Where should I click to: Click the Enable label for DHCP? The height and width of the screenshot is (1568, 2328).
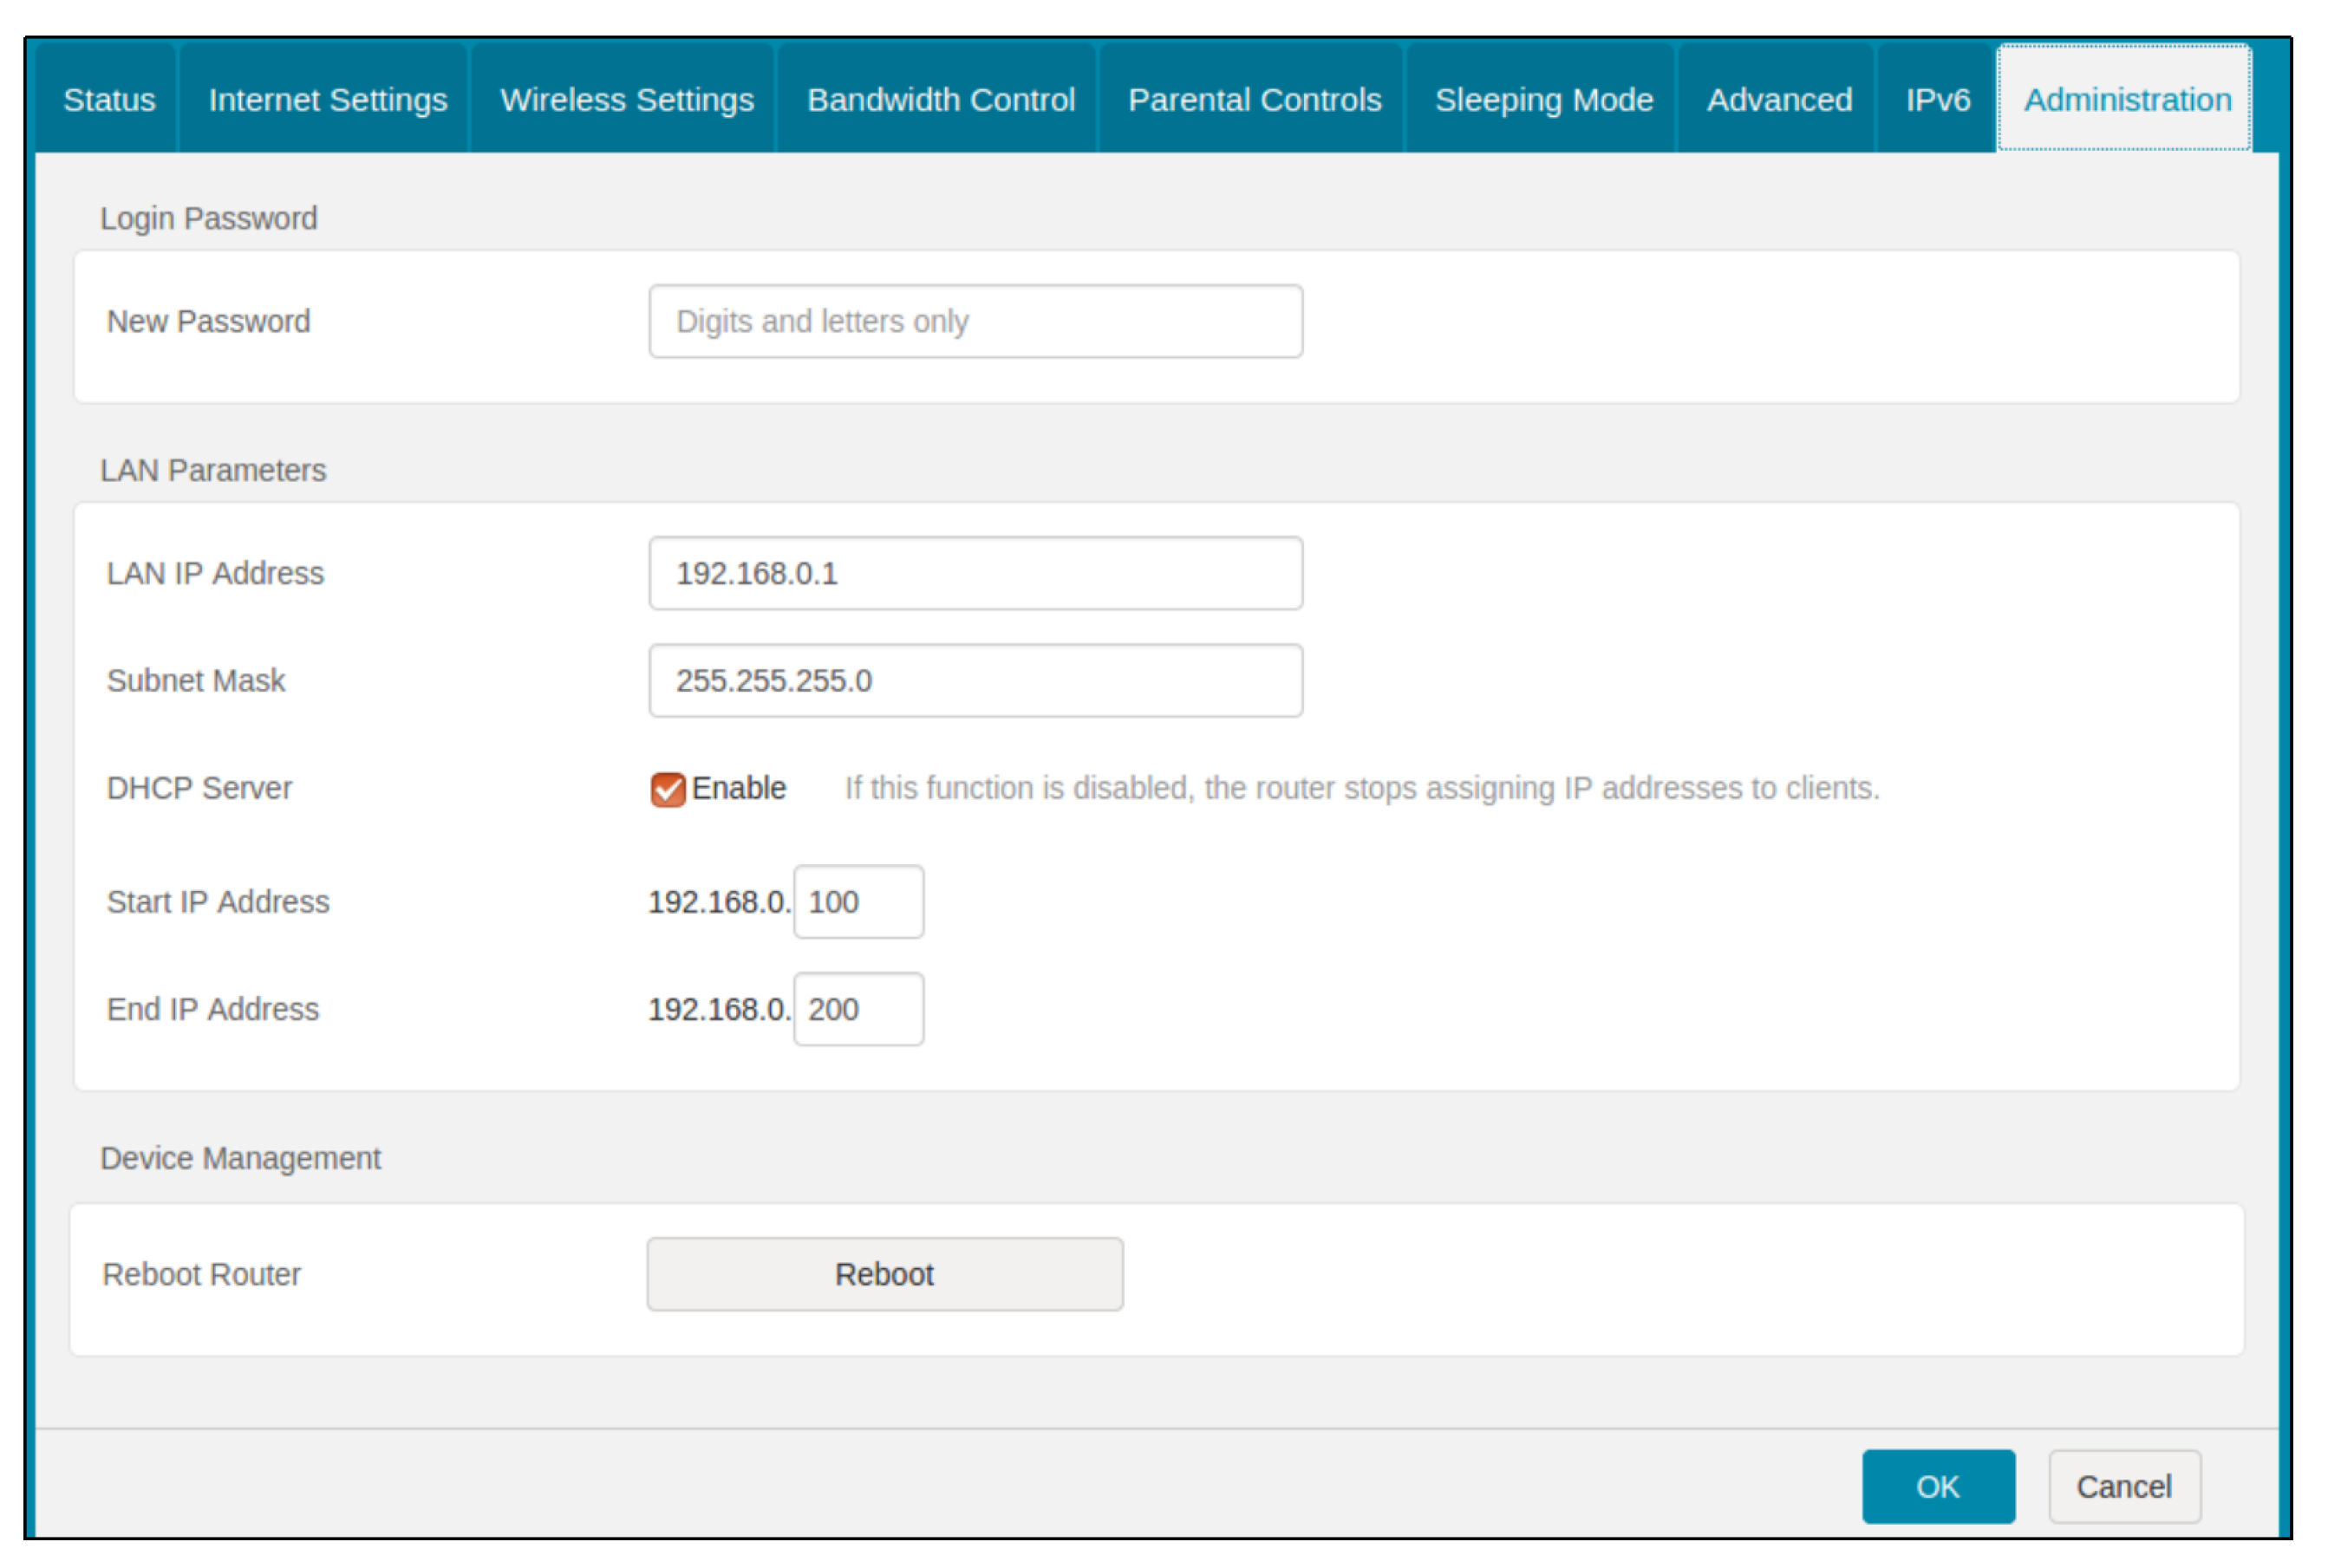(x=738, y=788)
